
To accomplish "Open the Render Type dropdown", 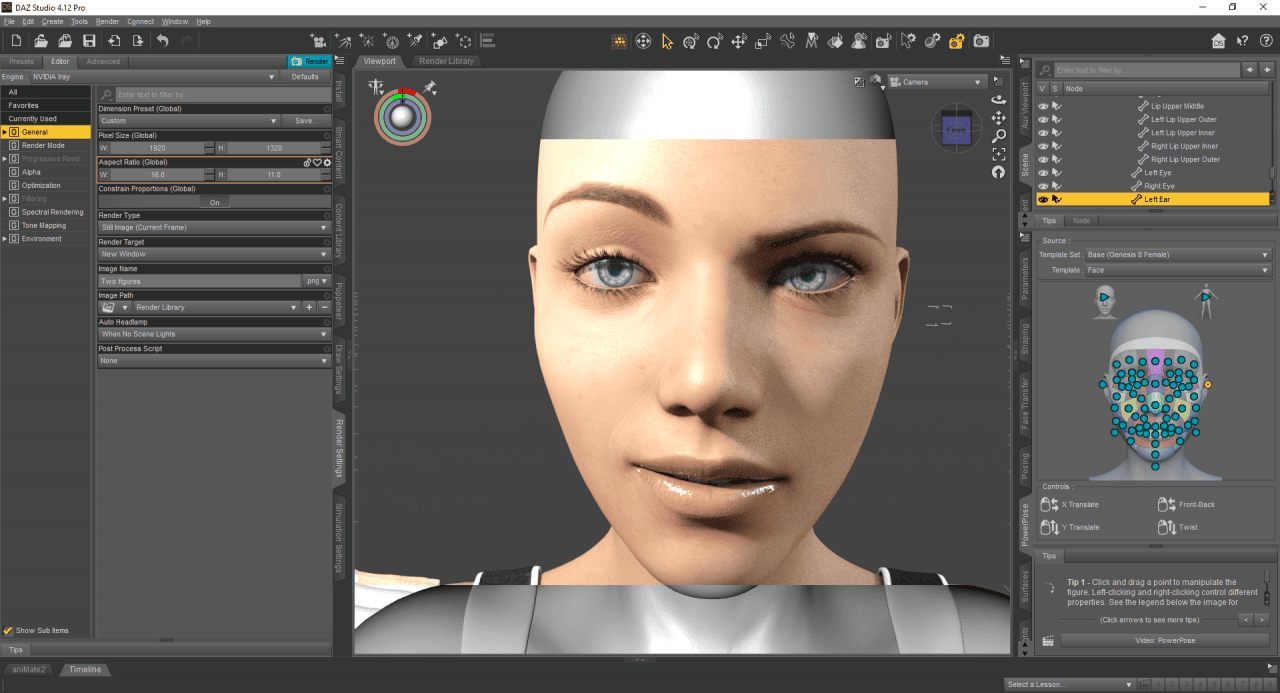I will point(215,227).
